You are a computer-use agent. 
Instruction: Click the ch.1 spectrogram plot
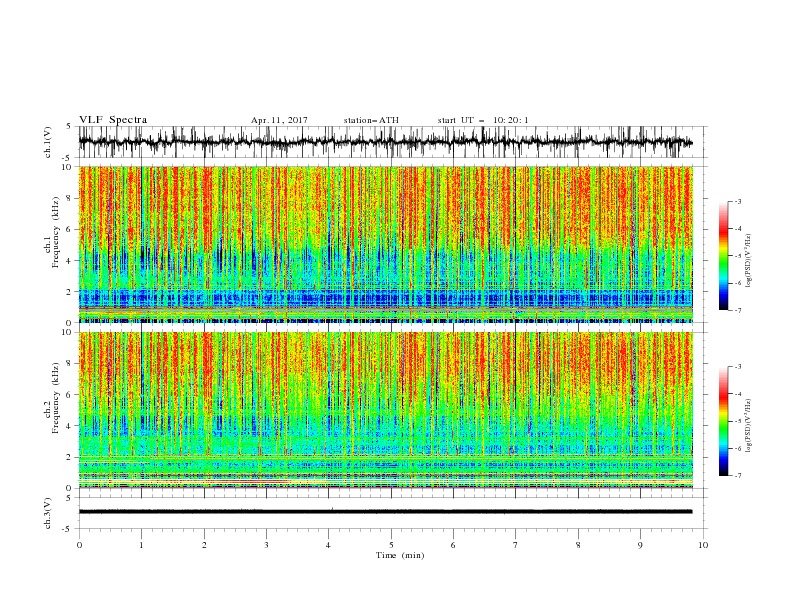coord(385,244)
